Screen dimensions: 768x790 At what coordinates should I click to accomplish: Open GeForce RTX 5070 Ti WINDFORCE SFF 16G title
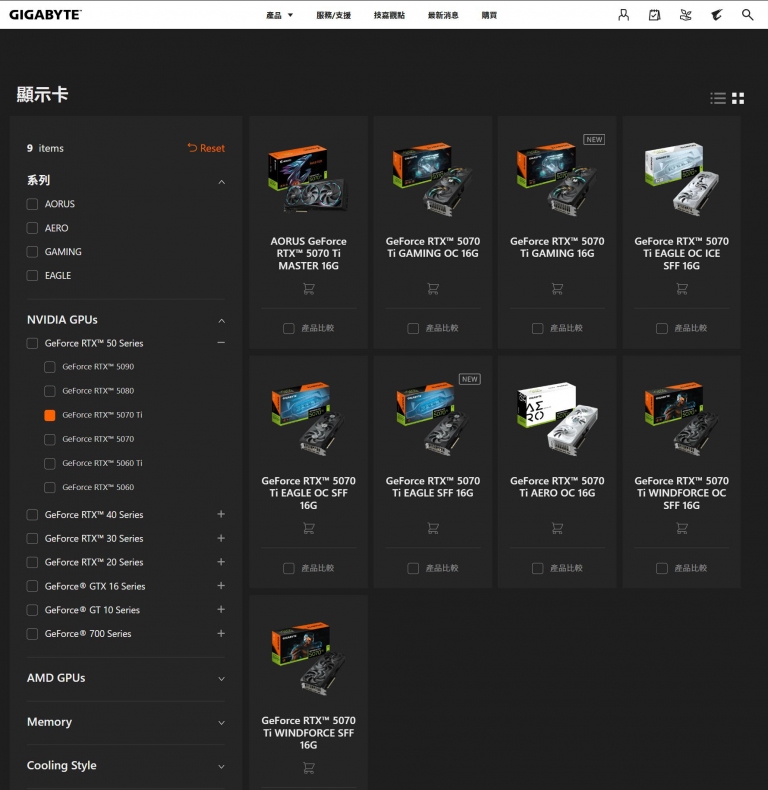[x=308, y=733]
